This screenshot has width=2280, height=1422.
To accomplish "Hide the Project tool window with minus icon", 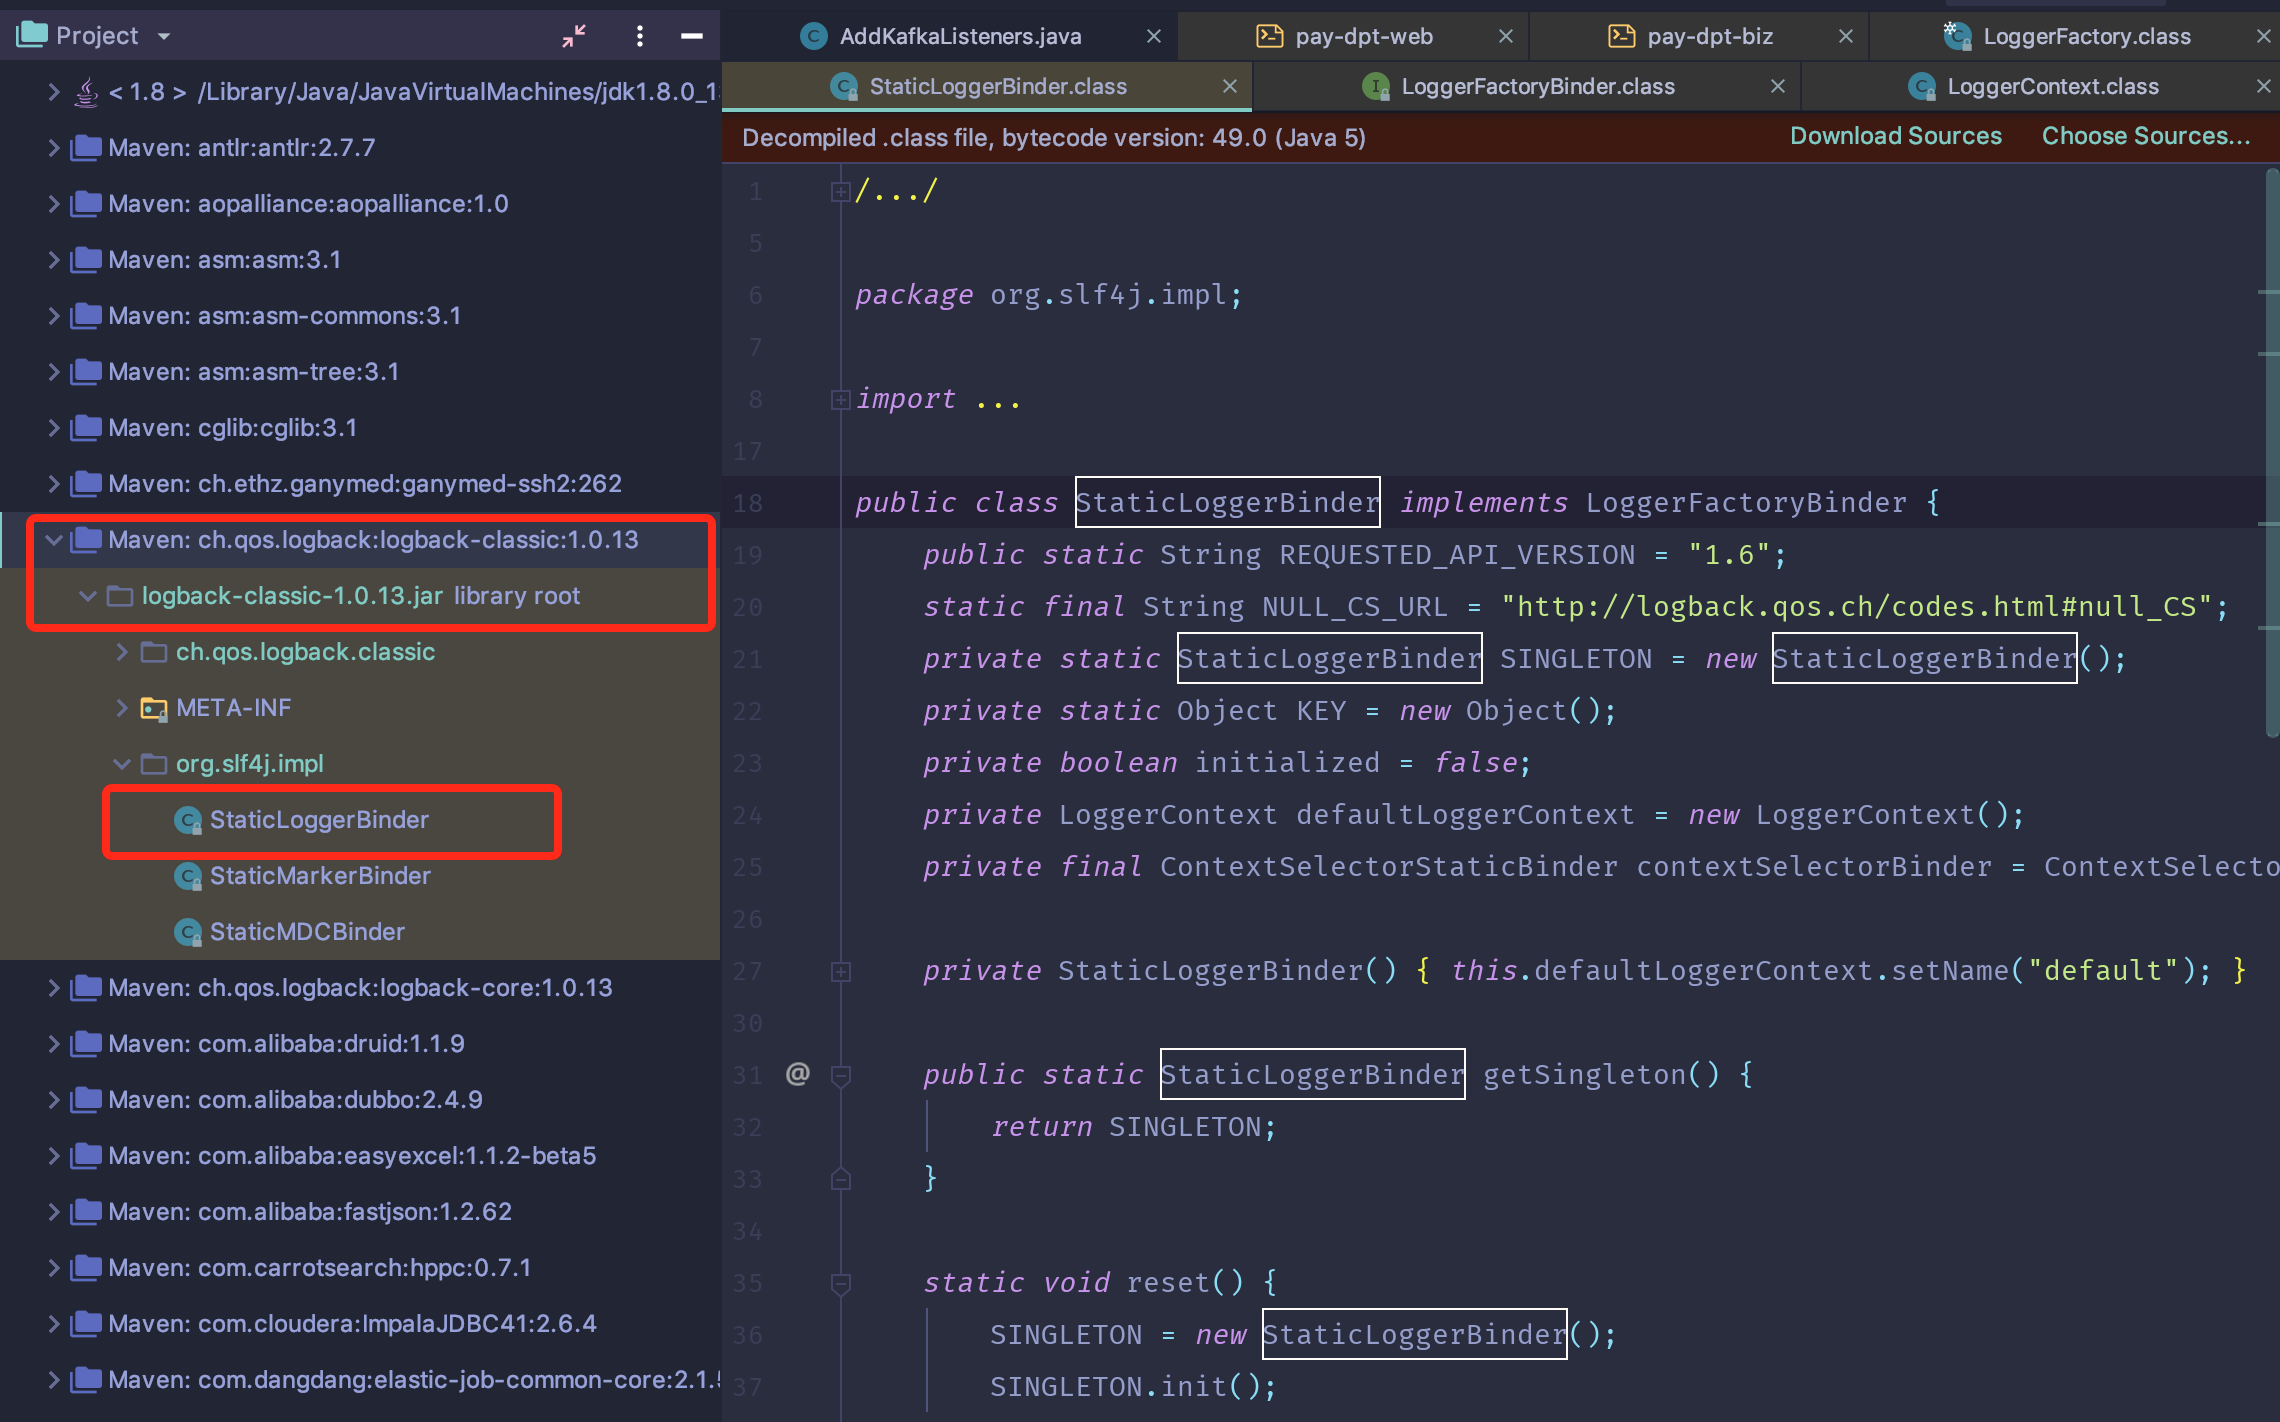I will 691,36.
